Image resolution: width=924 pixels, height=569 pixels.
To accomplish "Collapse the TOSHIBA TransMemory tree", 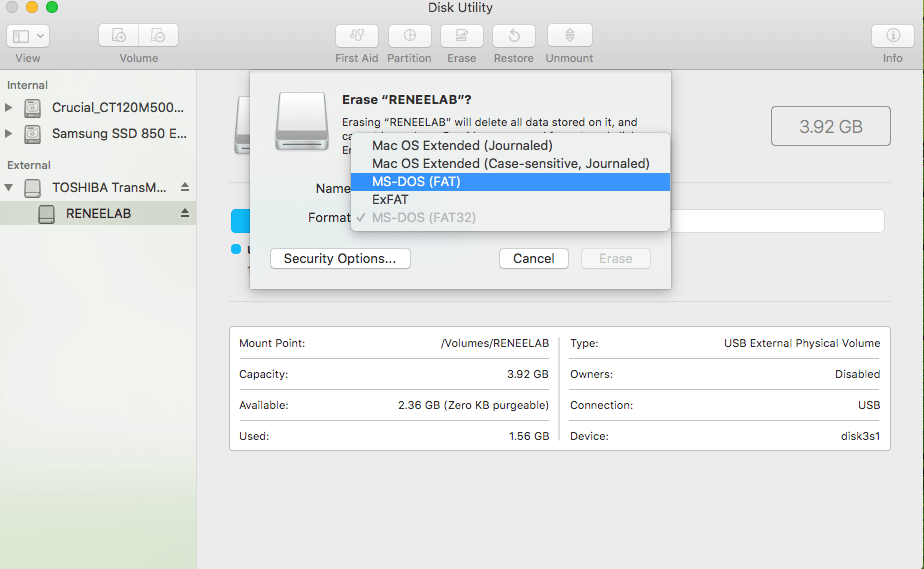I will point(9,187).
